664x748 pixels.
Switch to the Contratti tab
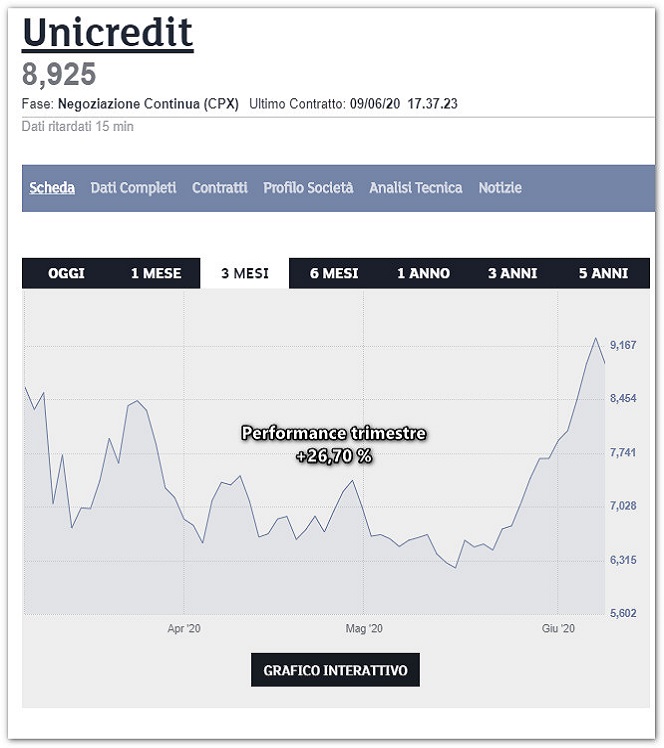tap(220, 188)
